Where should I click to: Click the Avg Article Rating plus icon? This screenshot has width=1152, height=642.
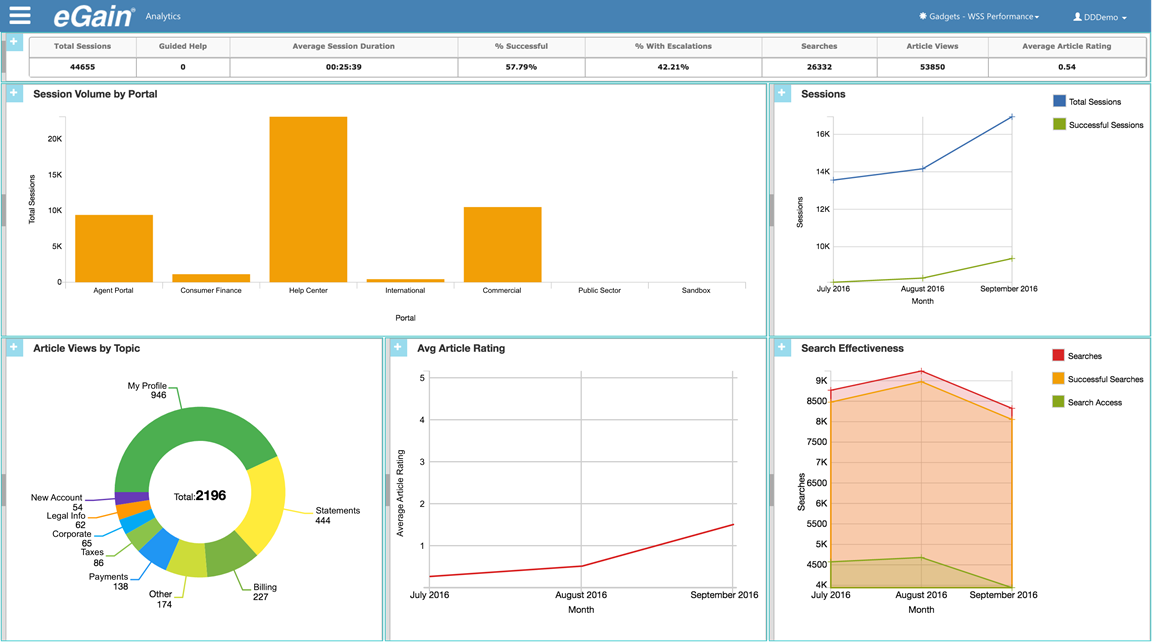pos(398,347)
